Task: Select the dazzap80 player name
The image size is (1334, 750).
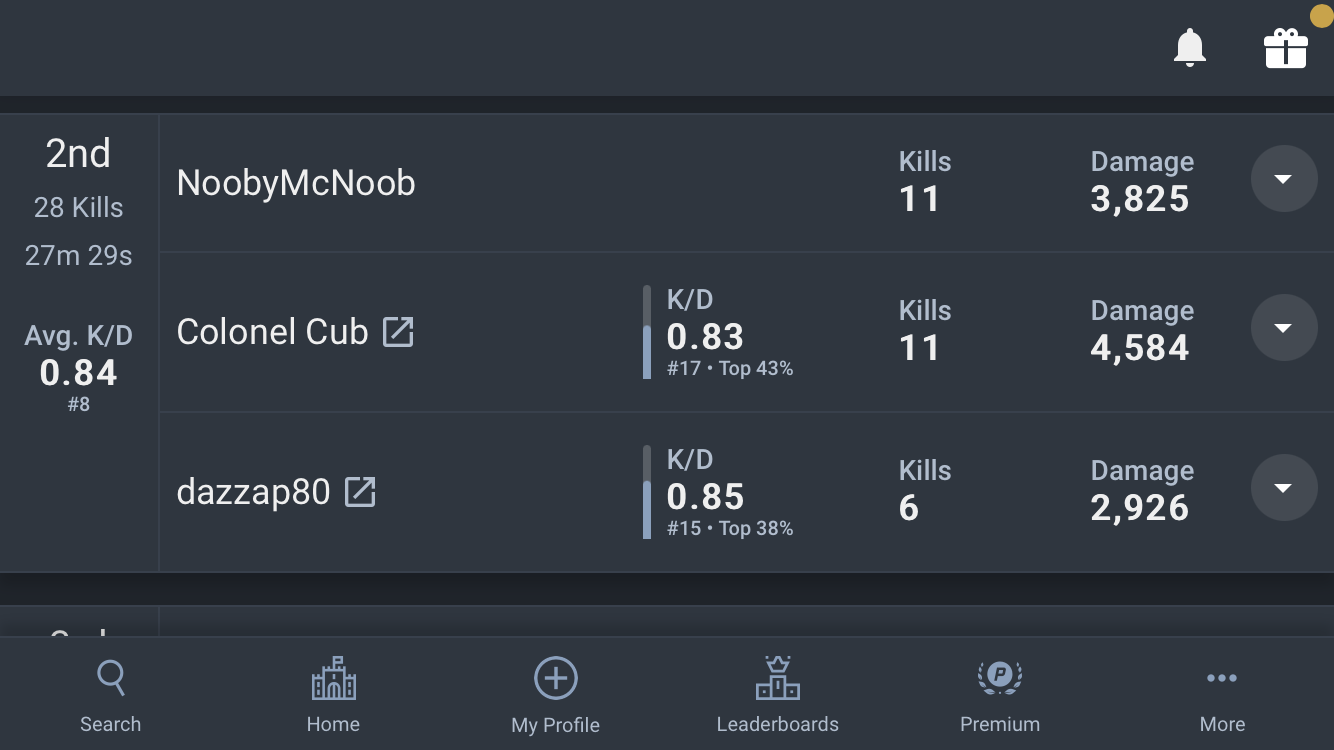Action: point(253,492)
